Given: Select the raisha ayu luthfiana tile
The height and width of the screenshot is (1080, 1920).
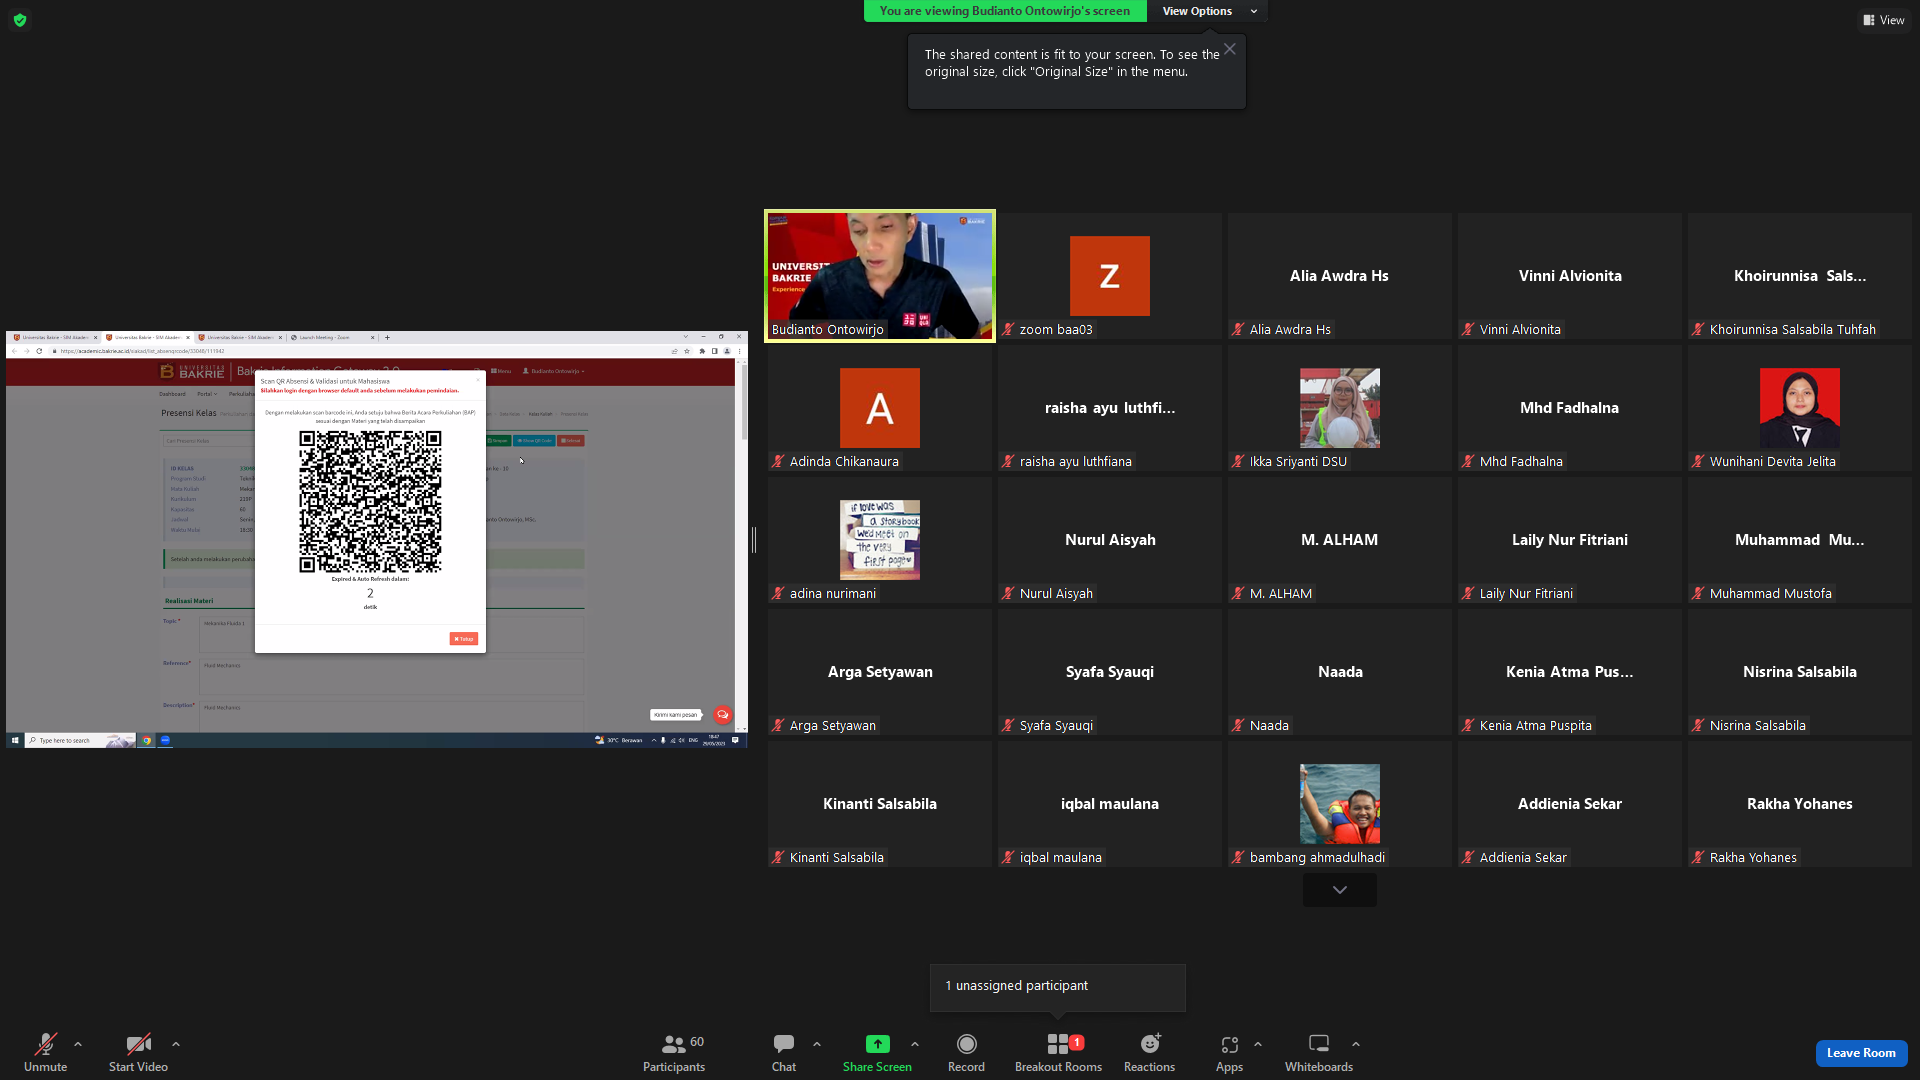Looking at the screenshot, I should click(x=1110, y=408).
